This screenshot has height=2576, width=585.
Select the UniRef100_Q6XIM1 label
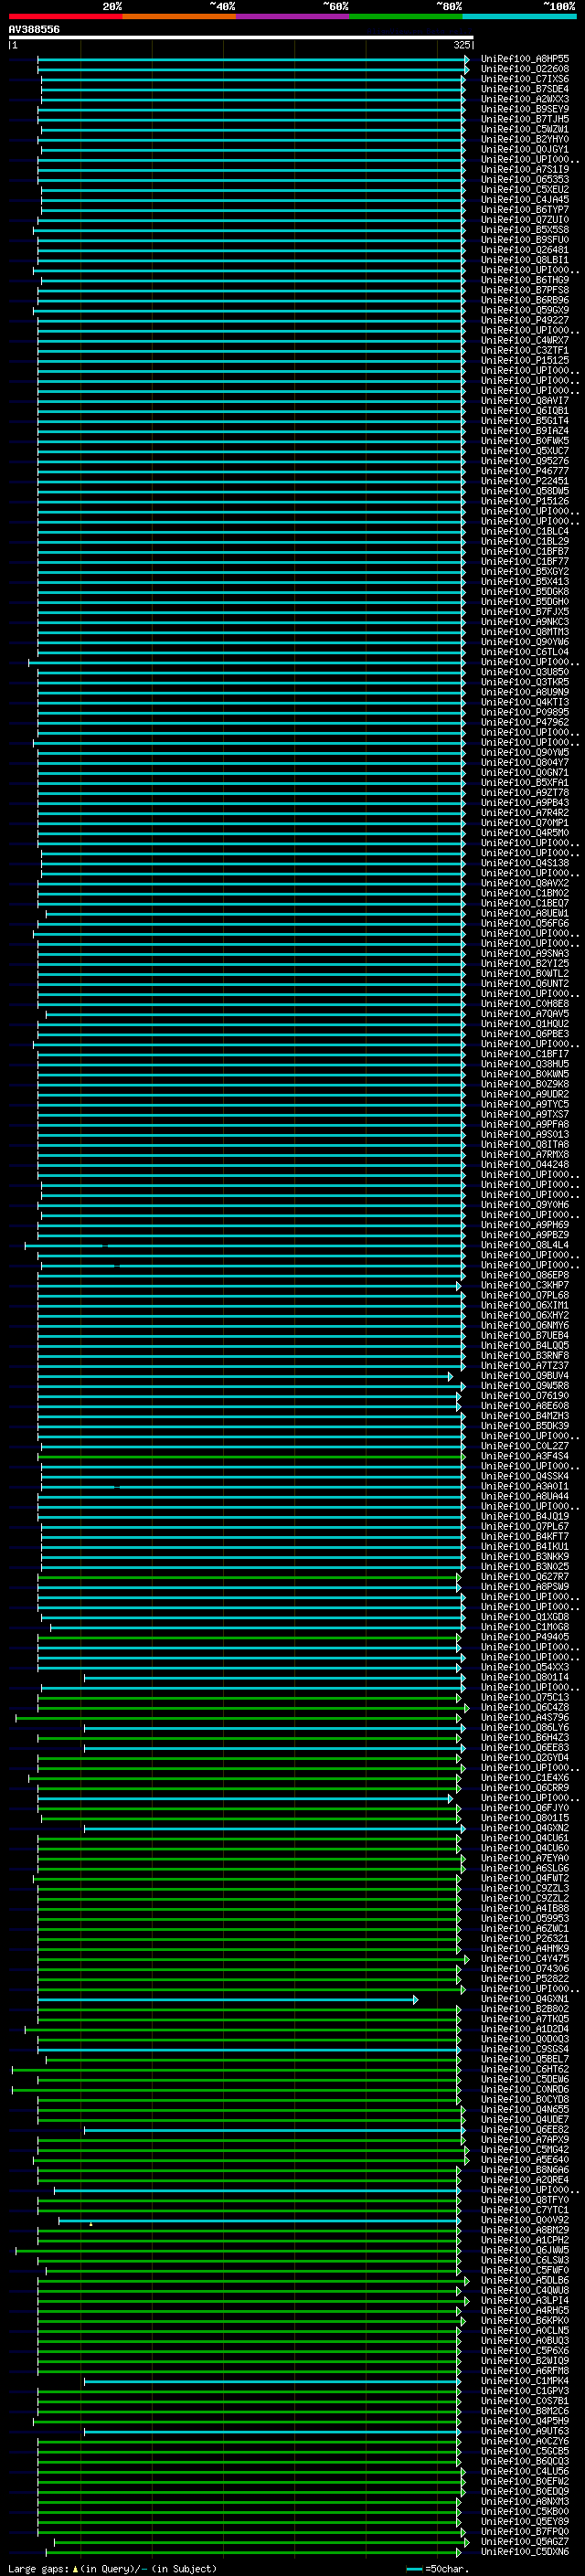pos(524,1305)
